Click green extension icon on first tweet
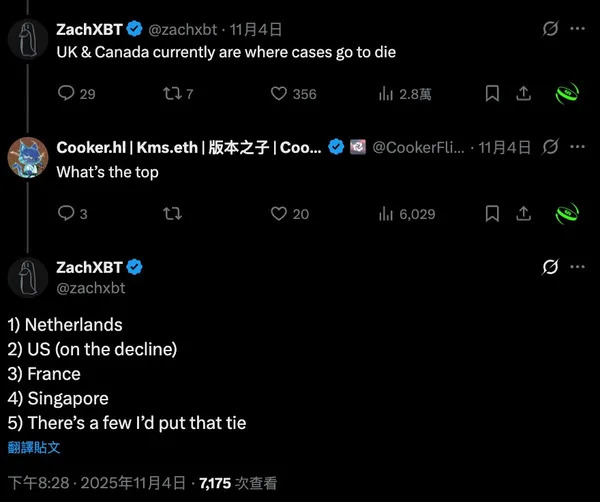Image resolution: width=600 pixels, height=502 pixels. (x=567, y=94)
